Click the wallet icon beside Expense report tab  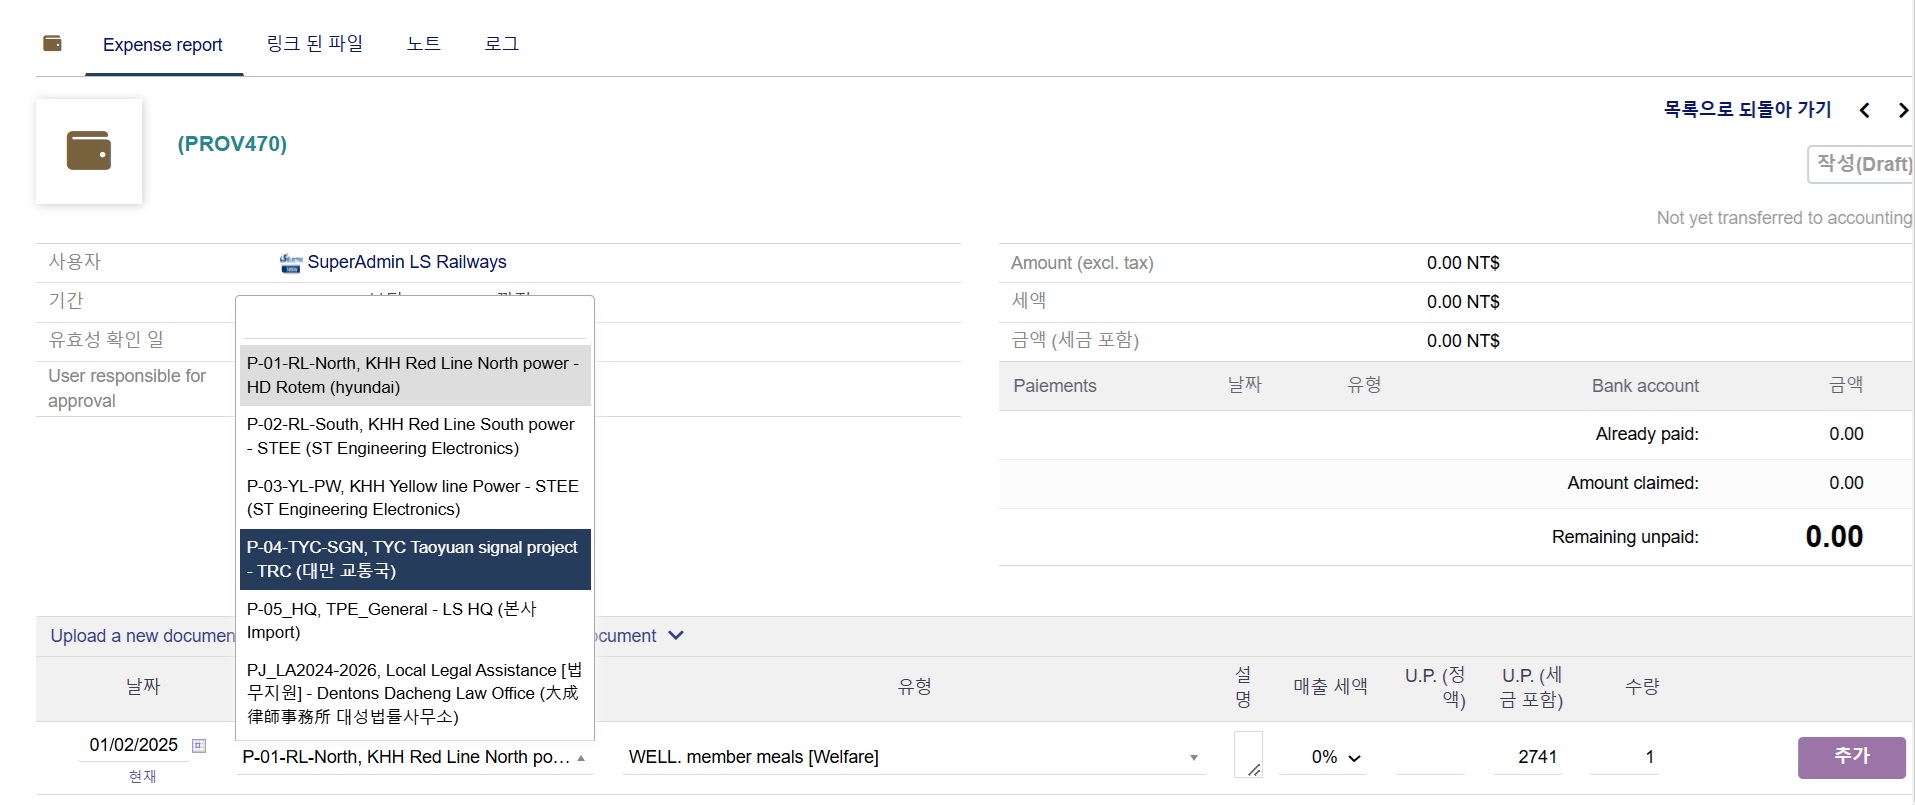tap(53, 43)
